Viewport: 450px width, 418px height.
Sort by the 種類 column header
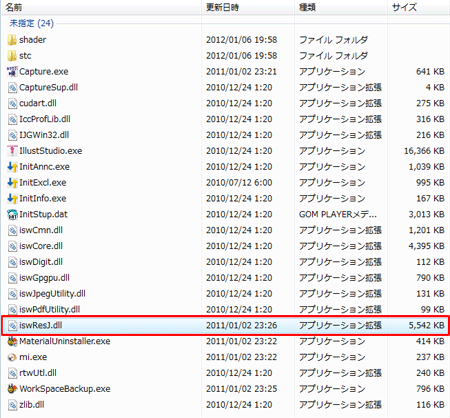(x=341, y=7)
